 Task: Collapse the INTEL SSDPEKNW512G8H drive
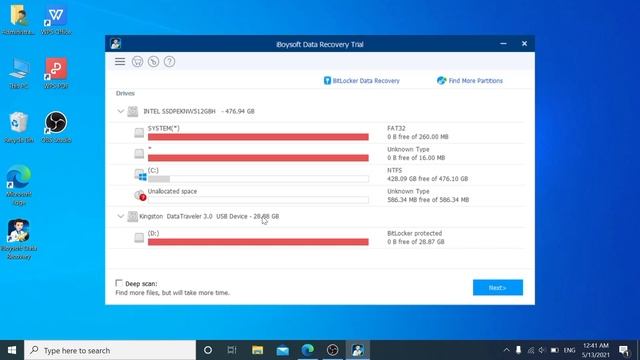[120, 111]
